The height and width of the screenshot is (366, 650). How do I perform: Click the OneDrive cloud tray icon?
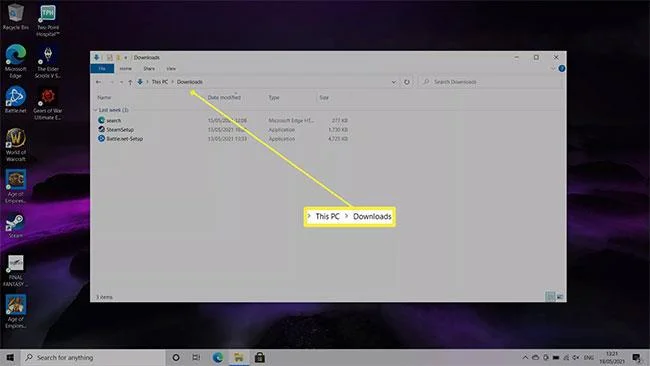coord(535,357)
